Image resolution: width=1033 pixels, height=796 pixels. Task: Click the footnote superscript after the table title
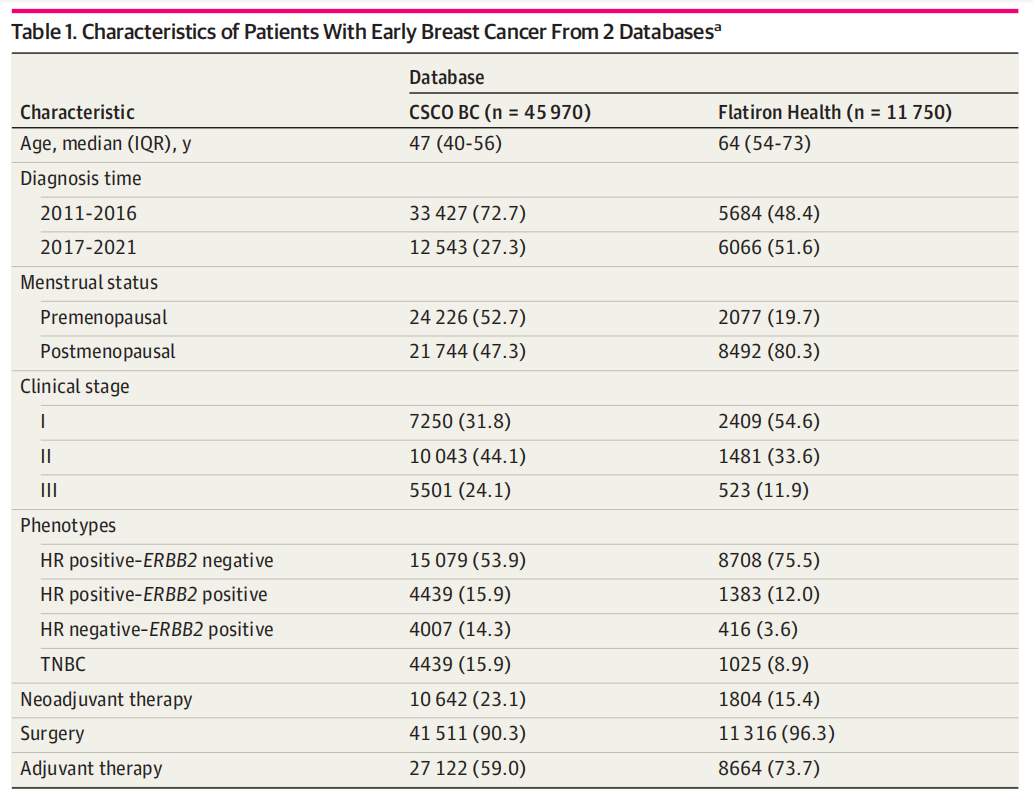coord(718,27)
